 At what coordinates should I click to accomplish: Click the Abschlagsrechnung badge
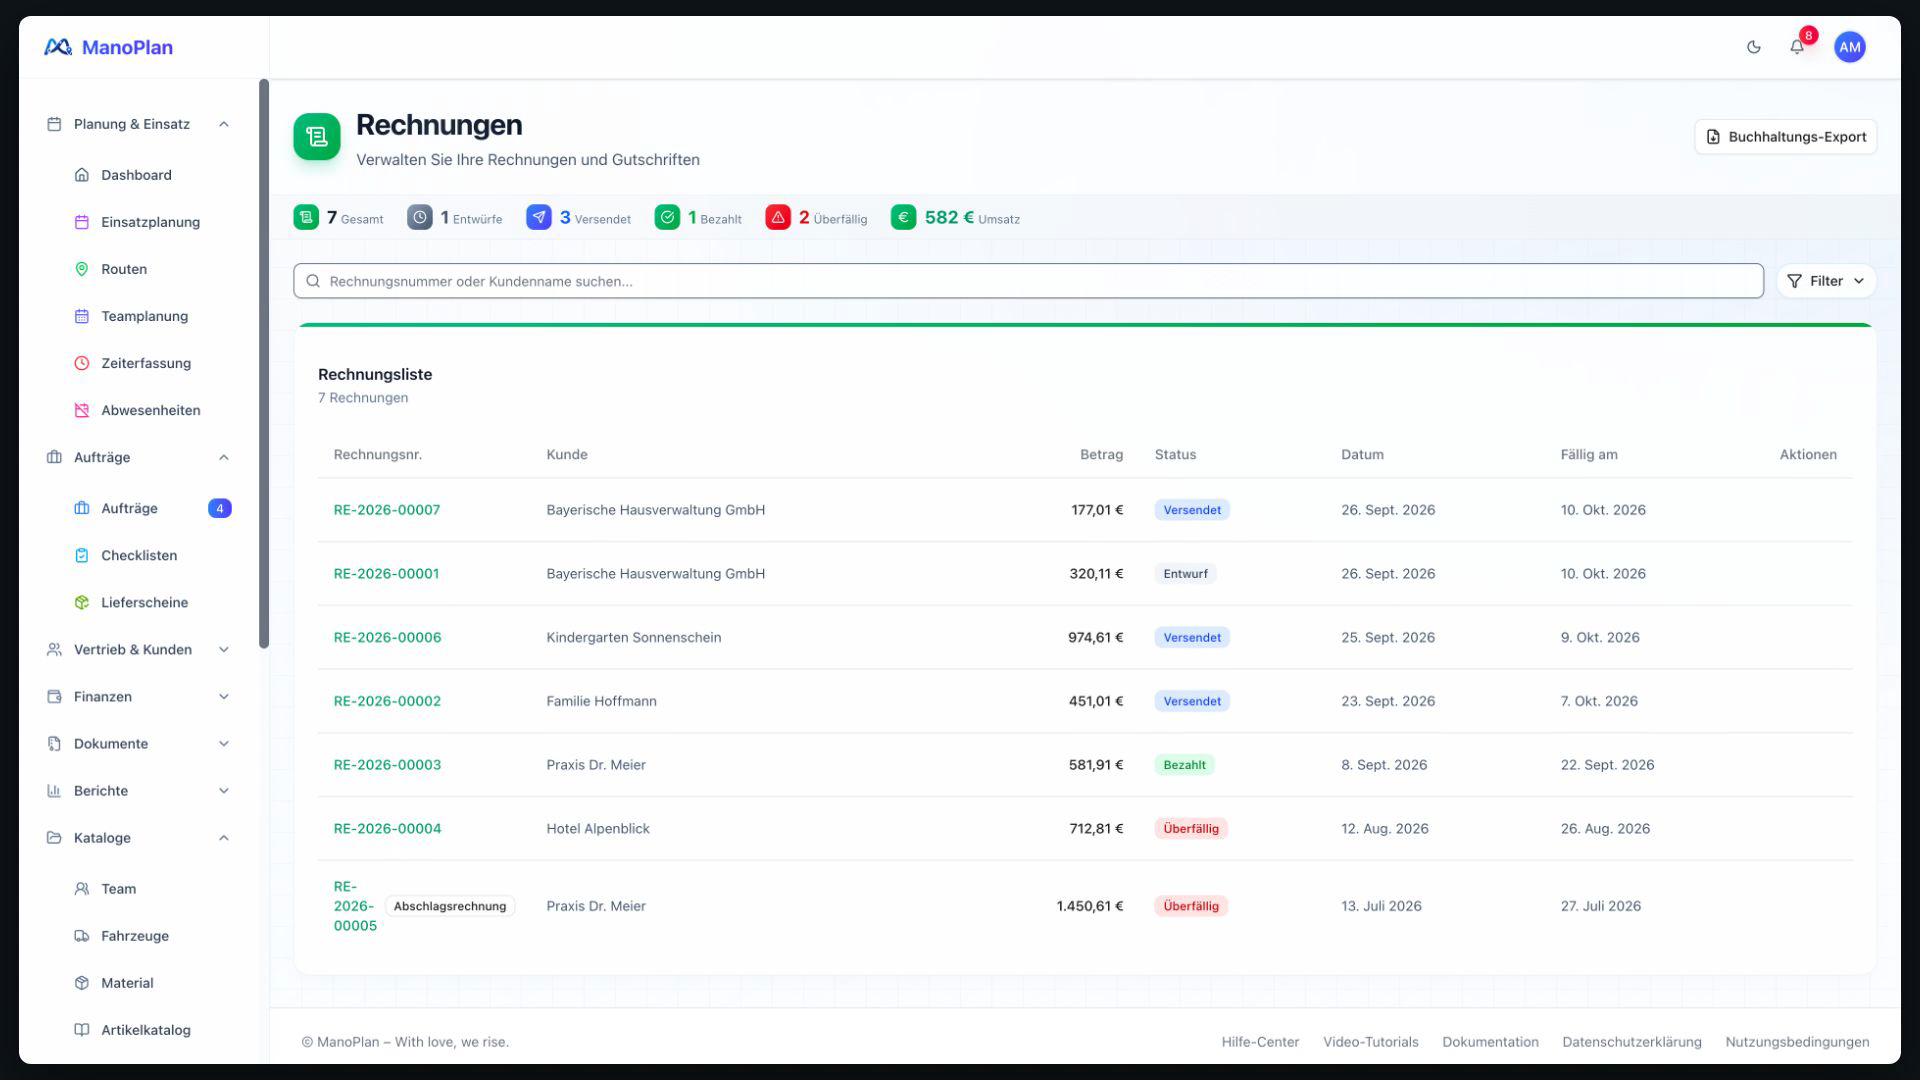[x=450, y=906]
